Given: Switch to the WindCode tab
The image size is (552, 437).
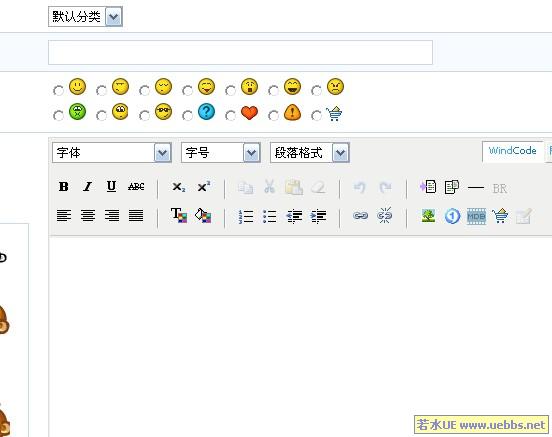Looking at the screenshot, I should click(x=512, y=151).
